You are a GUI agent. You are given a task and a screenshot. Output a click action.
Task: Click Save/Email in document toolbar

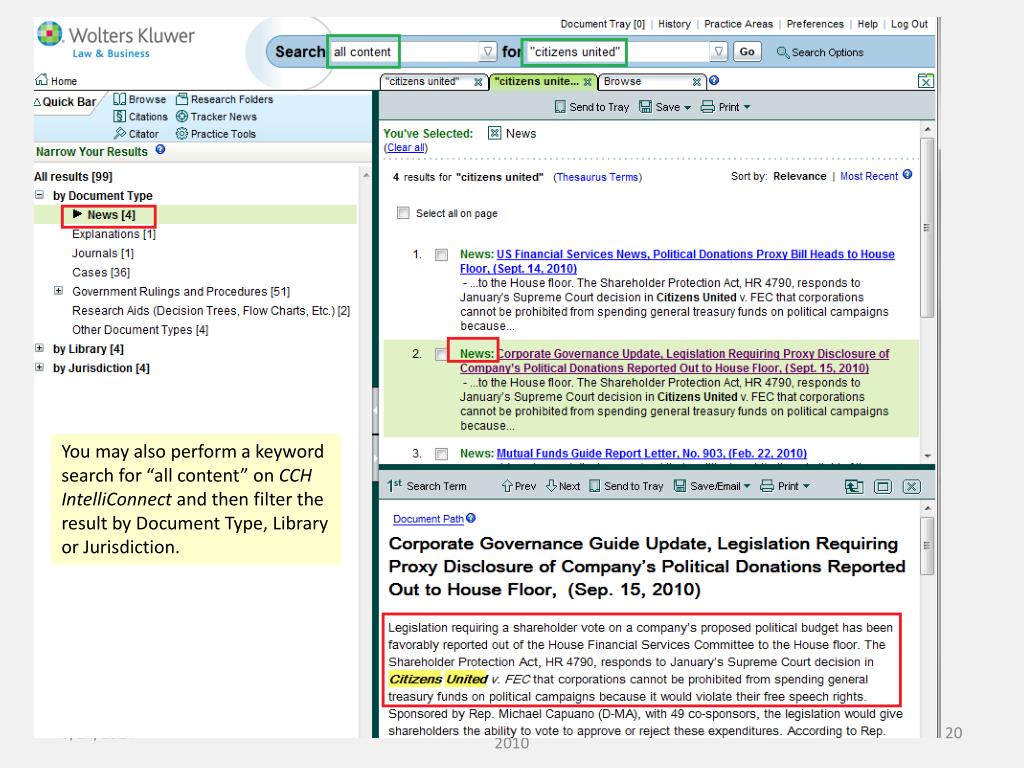tap(712, 486)
